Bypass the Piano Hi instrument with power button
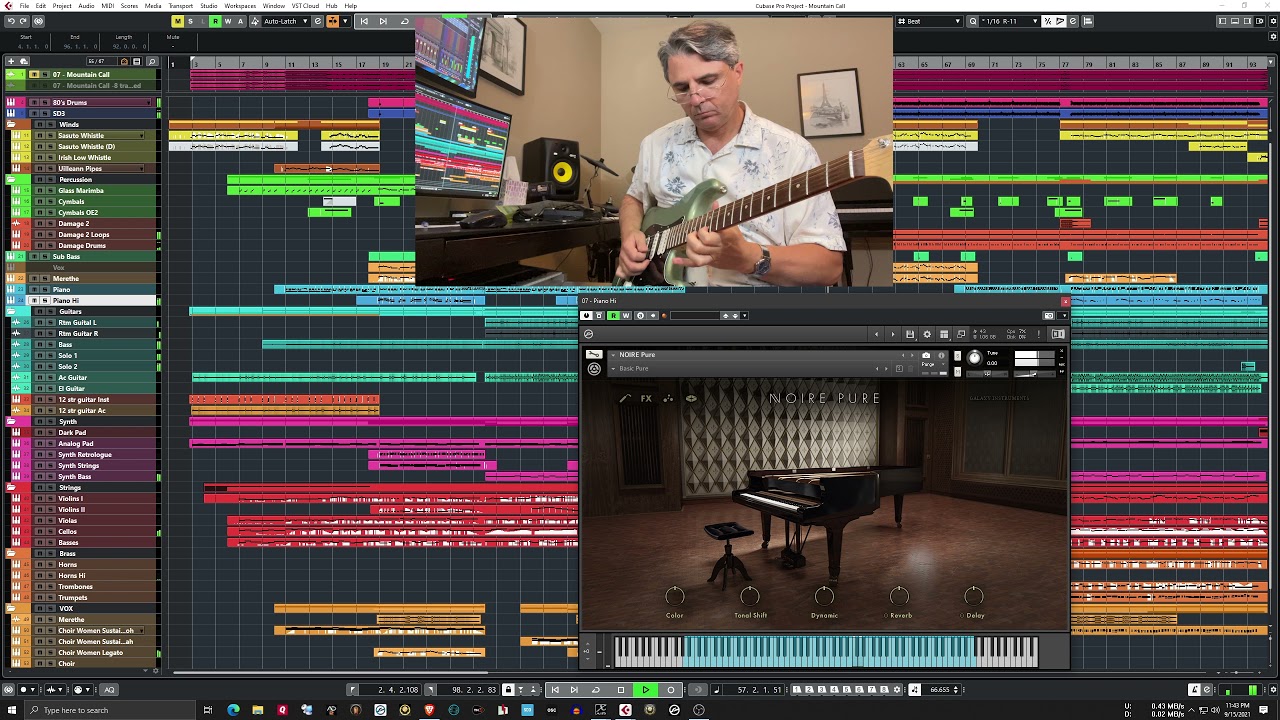 coord(587,316)
